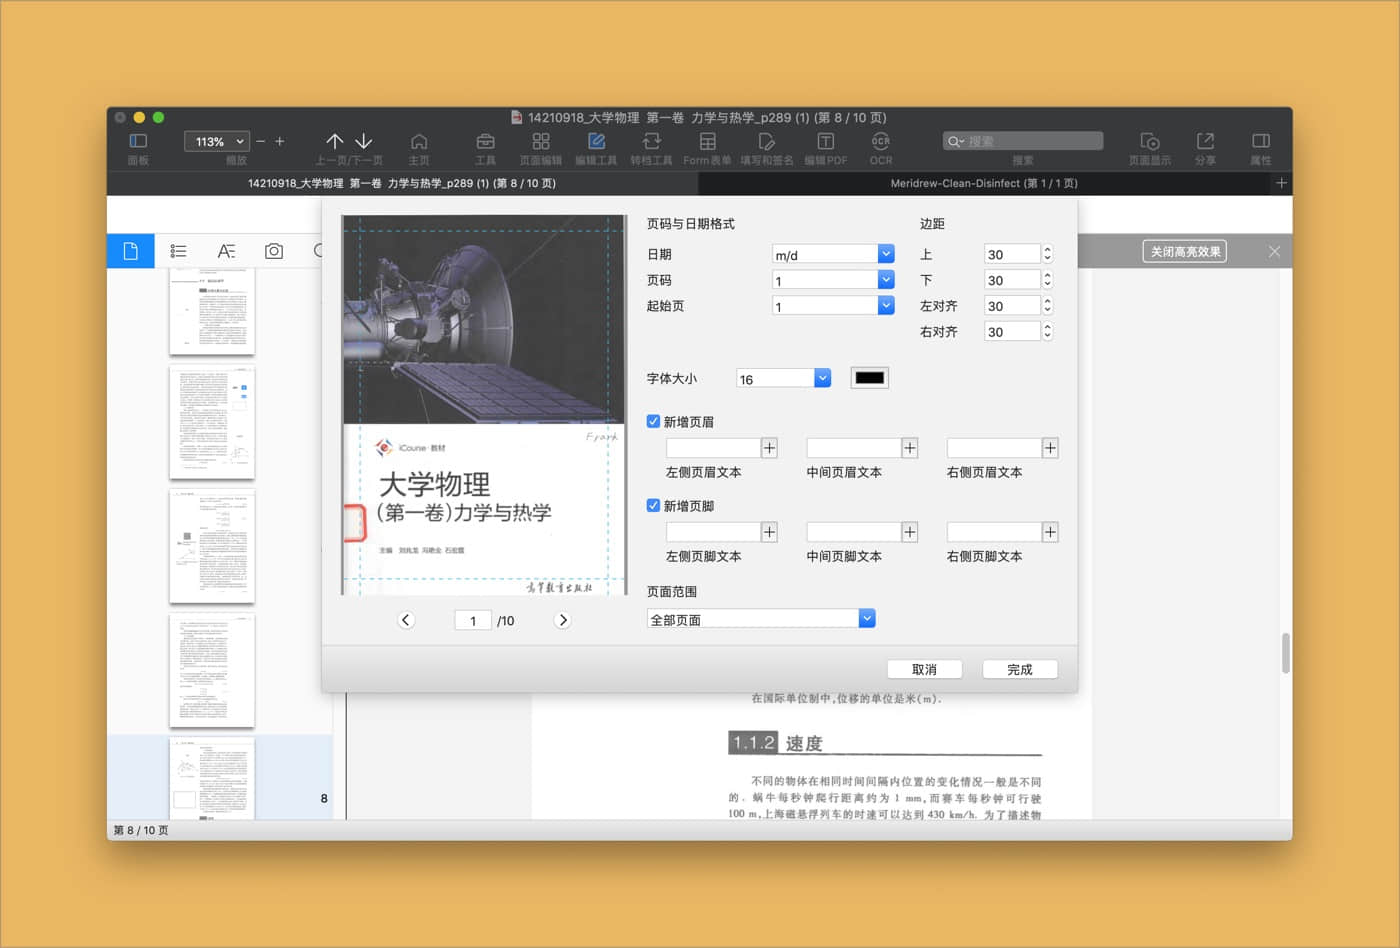Click add button for middle header text

click(910, 448)
